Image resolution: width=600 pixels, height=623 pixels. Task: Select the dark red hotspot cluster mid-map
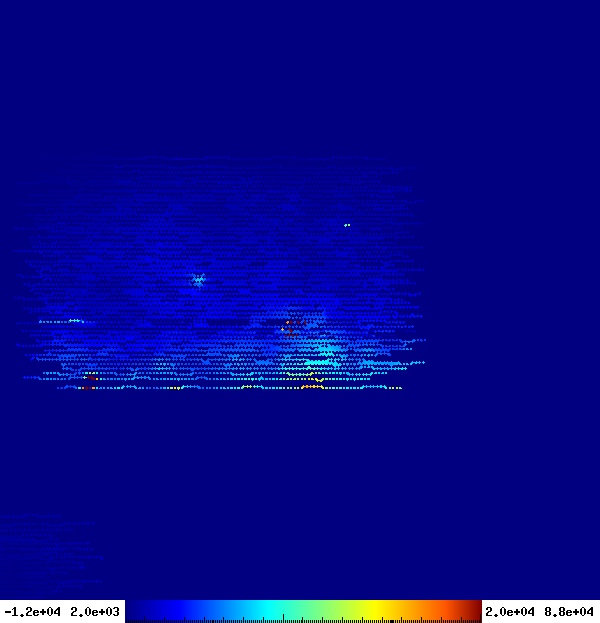pyautogui.click(x=291, y=329)
